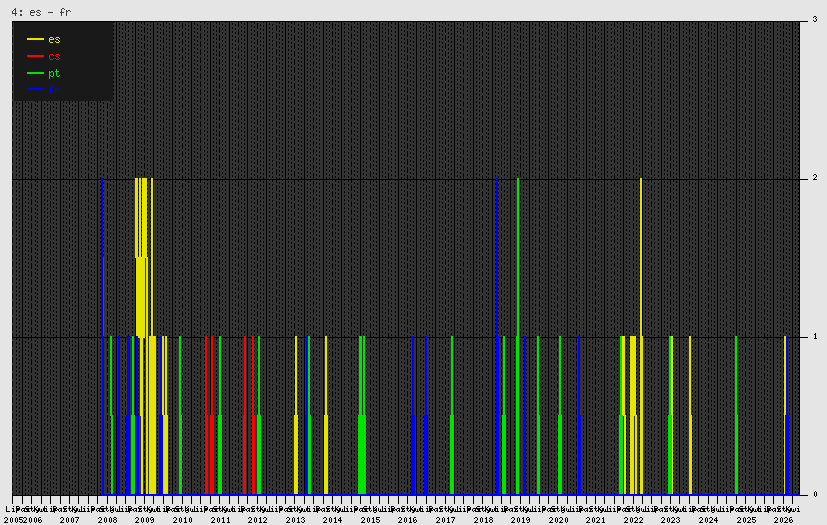Click the y-axis label 2
The height and width of the screenshot is (525, 827).
point(815,178)
